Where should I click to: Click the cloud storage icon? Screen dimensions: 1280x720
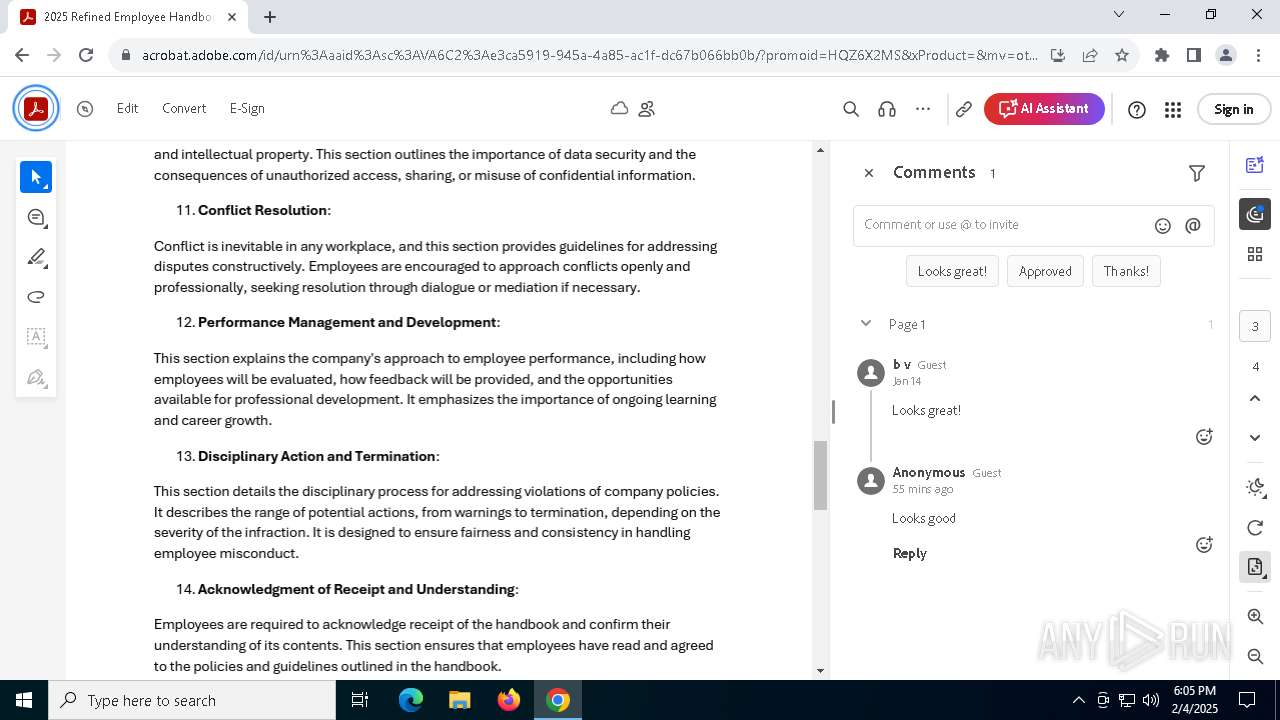click(x=619, y=108)
